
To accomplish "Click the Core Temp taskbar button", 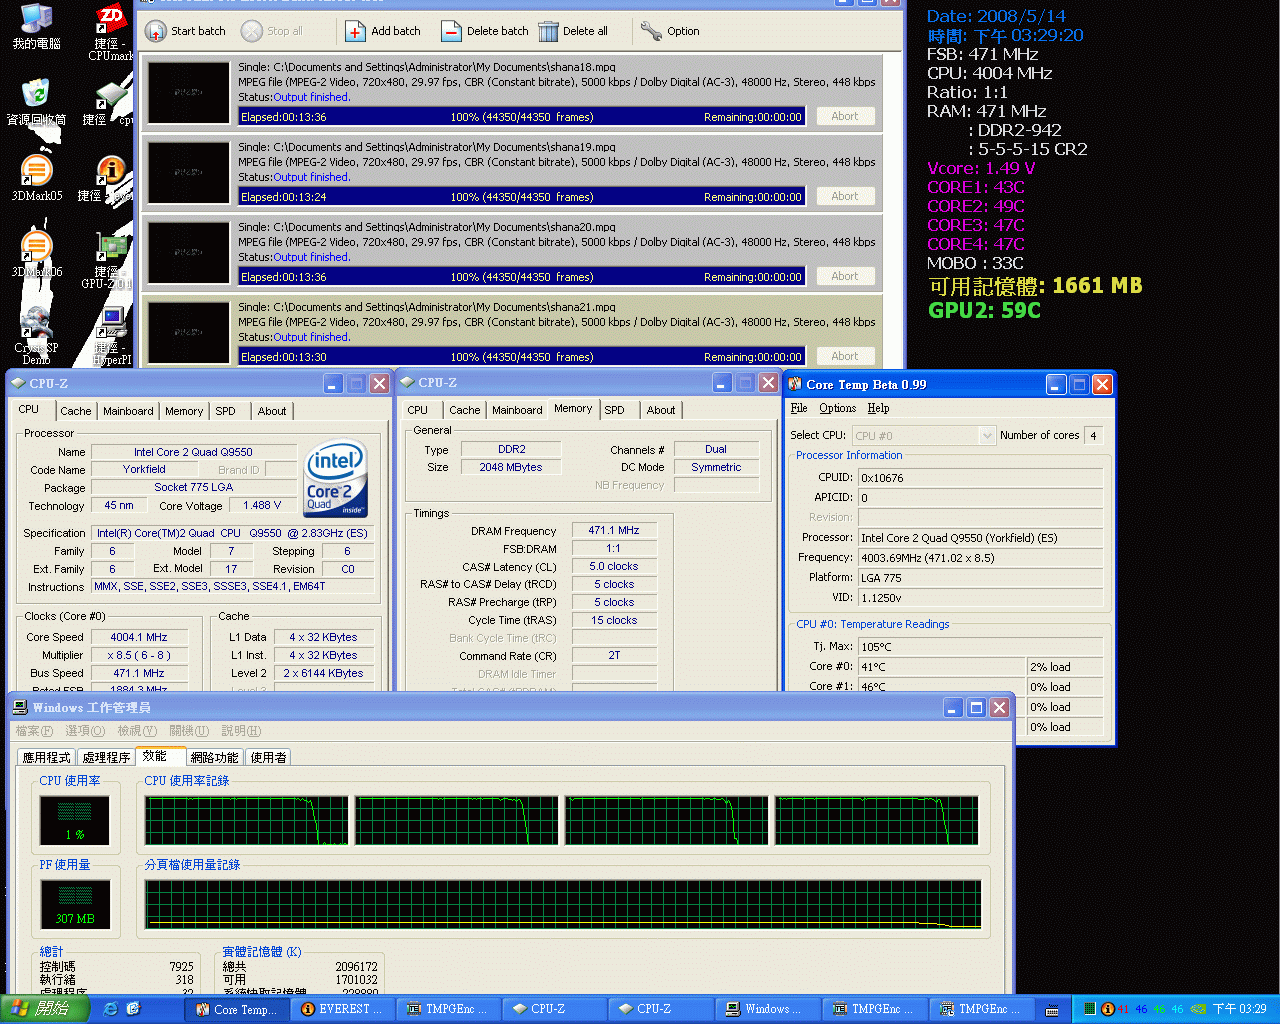I will click(237, 1009).
